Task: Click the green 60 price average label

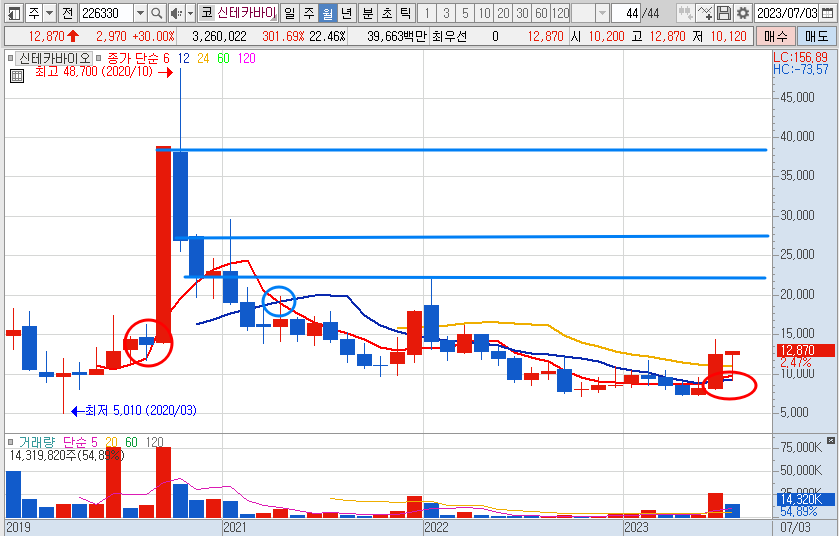Action: (223, 58)
